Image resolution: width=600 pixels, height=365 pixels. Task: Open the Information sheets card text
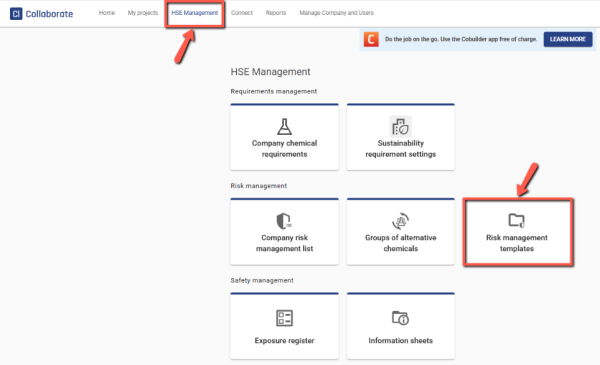401,341
